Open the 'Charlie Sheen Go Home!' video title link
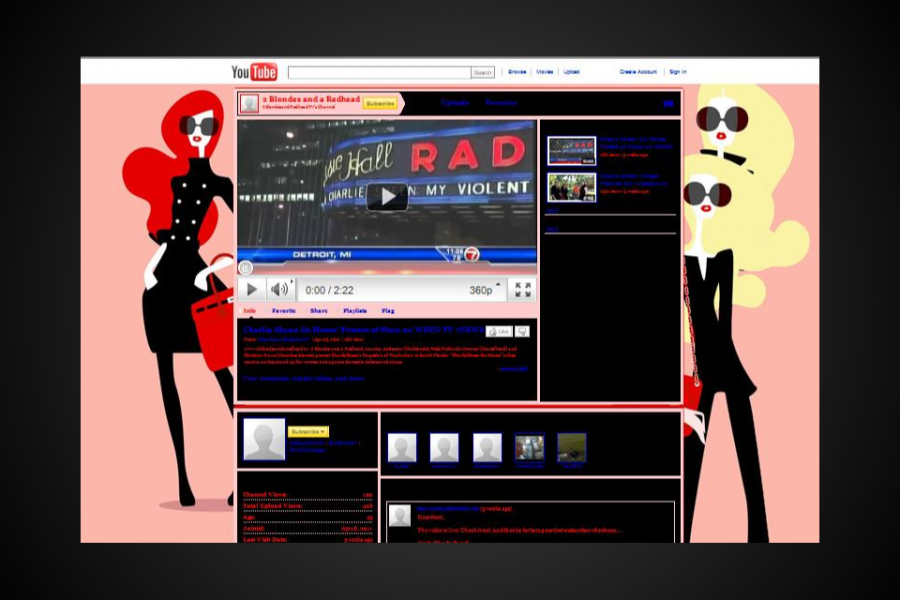The image size is (900, 600). click(364, 330)
